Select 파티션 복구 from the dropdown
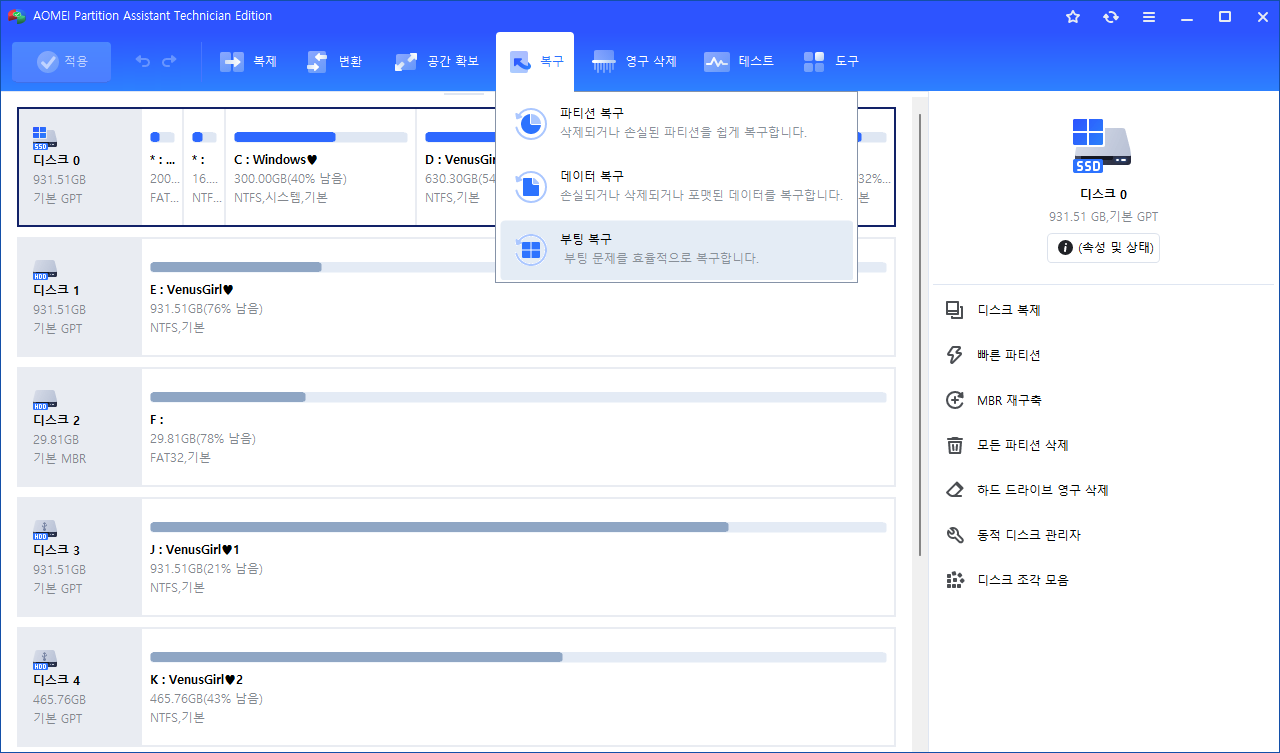Screen dimensions: 1280x753 (x=677, y=123)
